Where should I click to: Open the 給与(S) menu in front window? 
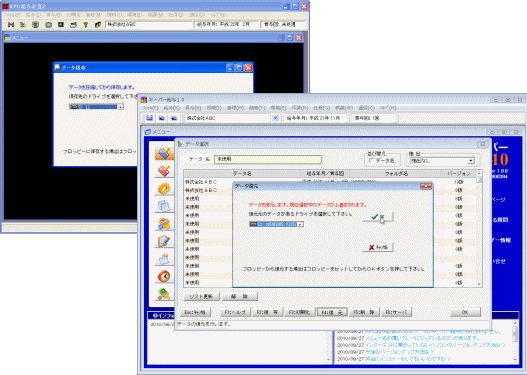coord(172,108)
